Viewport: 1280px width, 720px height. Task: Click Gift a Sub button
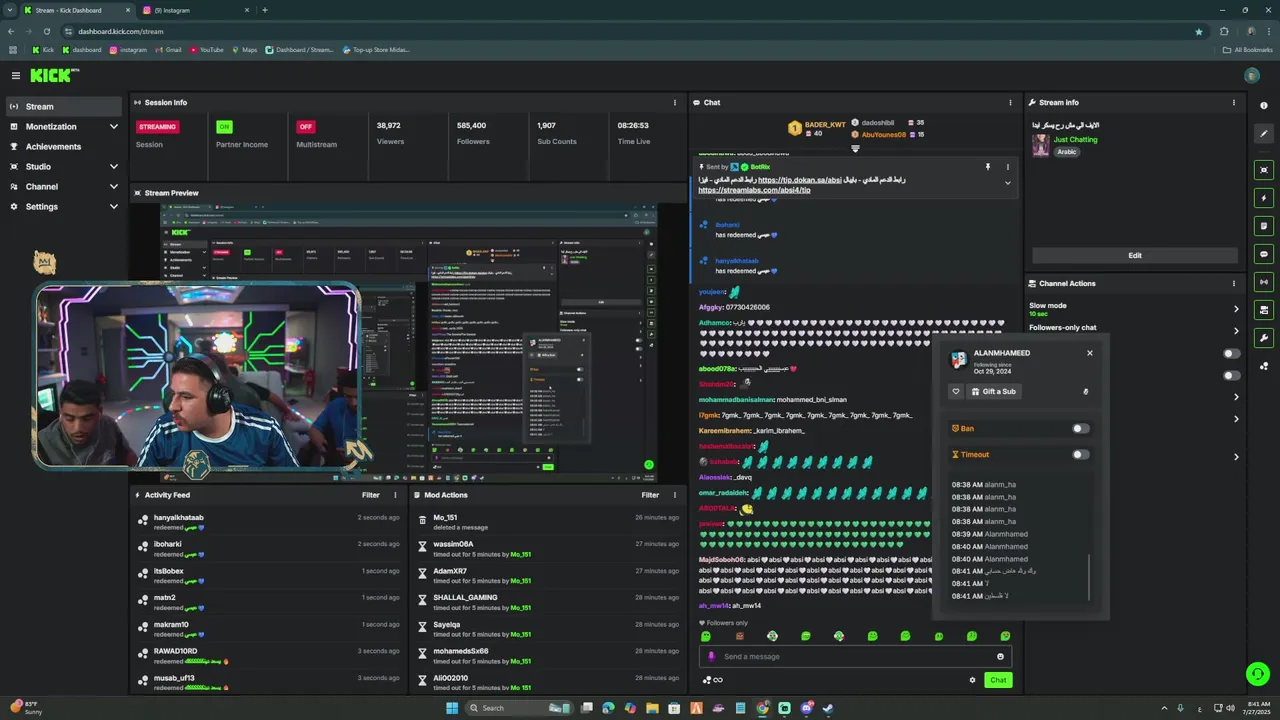(994, 392)
